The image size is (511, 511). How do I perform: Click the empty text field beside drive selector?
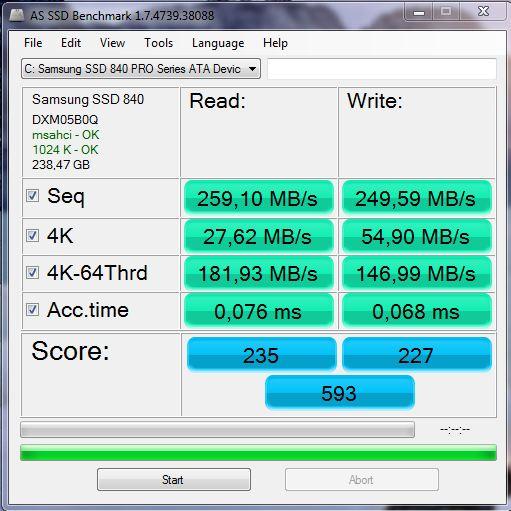382,69
